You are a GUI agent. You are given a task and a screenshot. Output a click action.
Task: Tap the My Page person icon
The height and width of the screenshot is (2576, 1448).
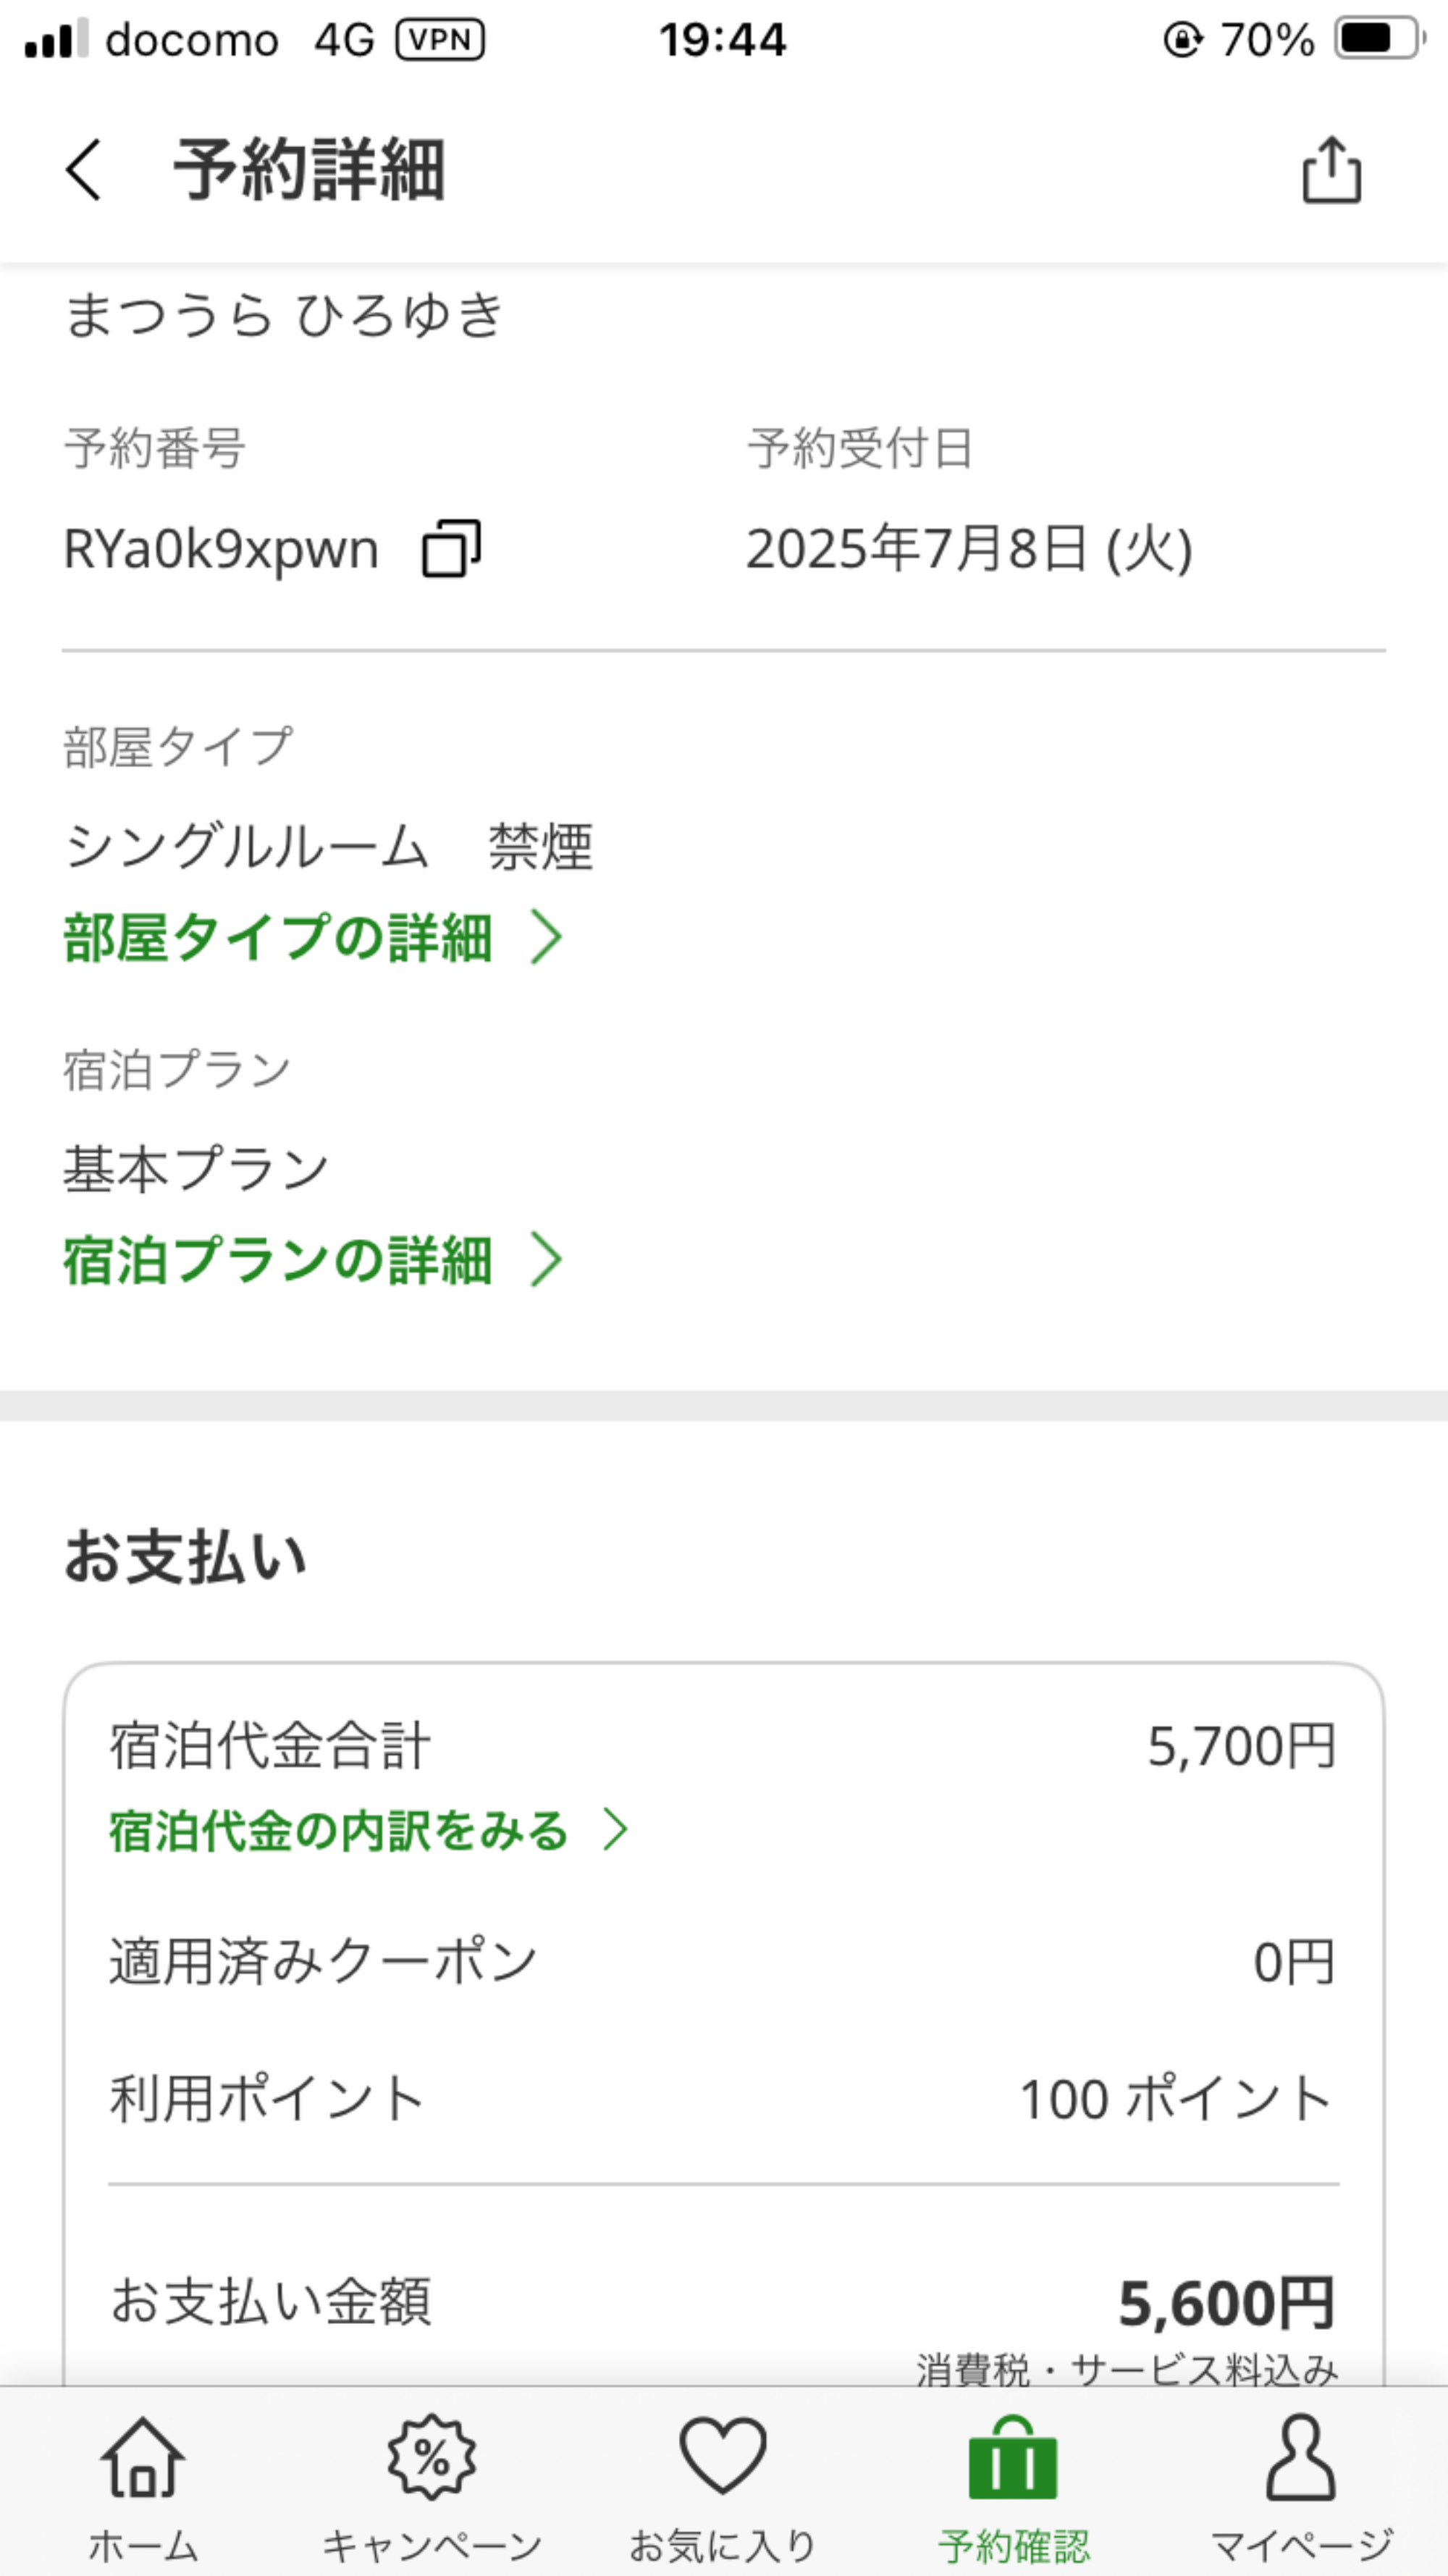coord(1301,2458)
